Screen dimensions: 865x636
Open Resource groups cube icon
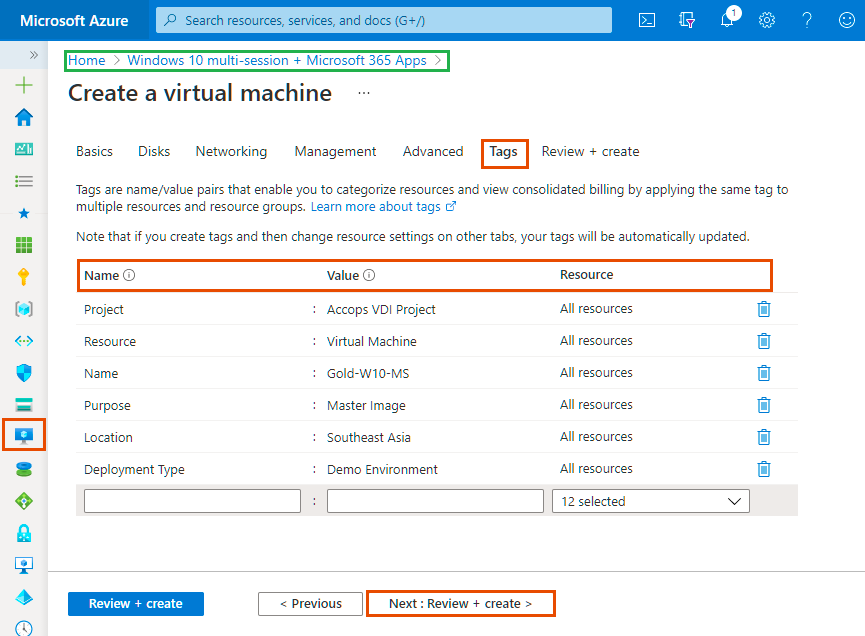[x=24, y=309]
